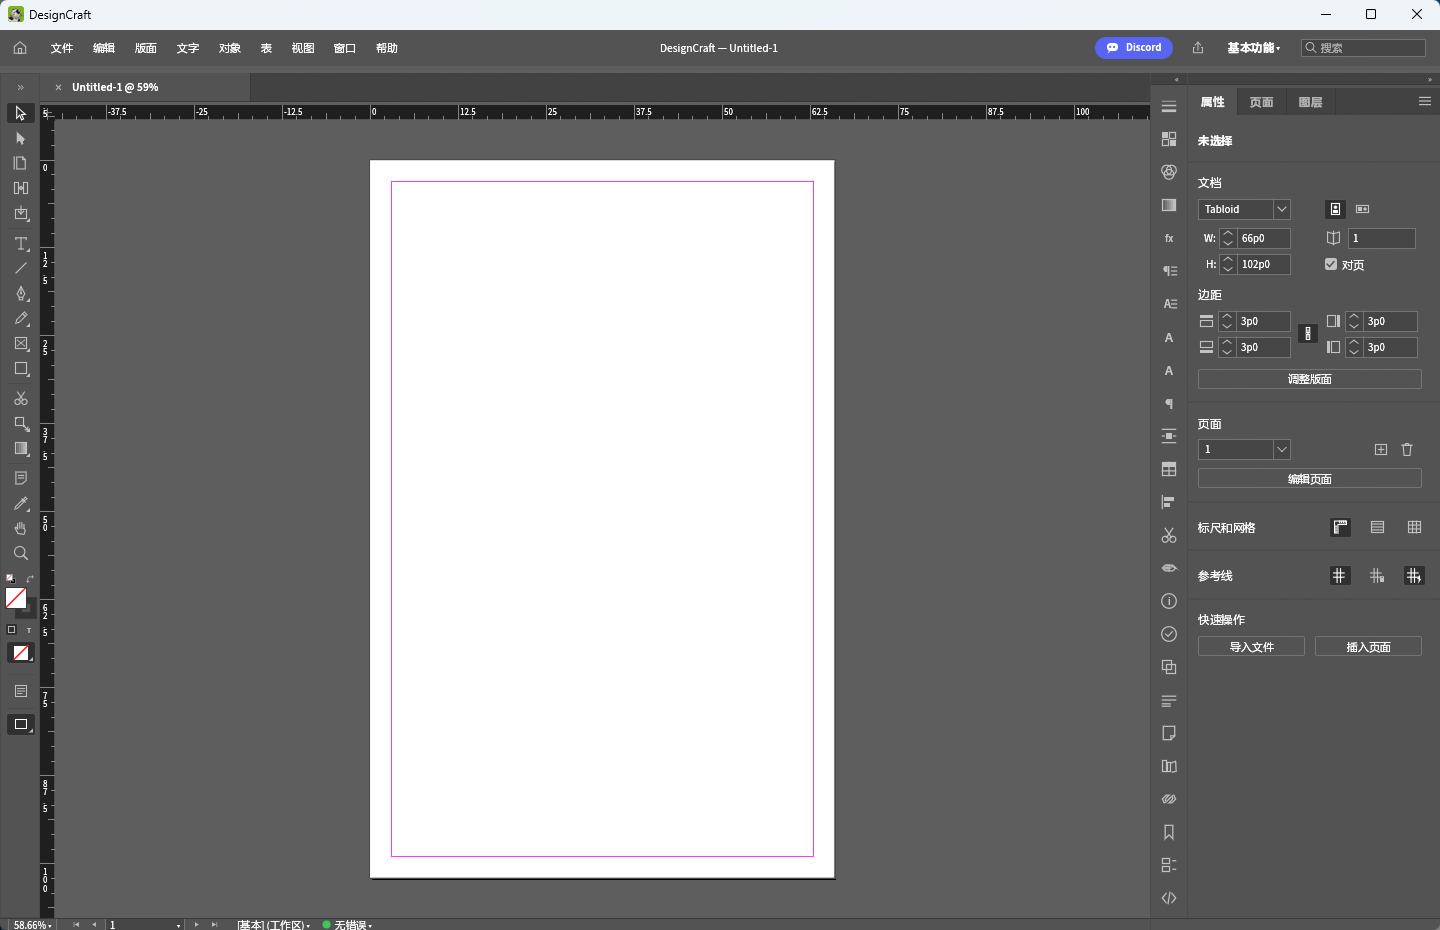Select the Page tool
The image size is (1440, 930).
21,163
